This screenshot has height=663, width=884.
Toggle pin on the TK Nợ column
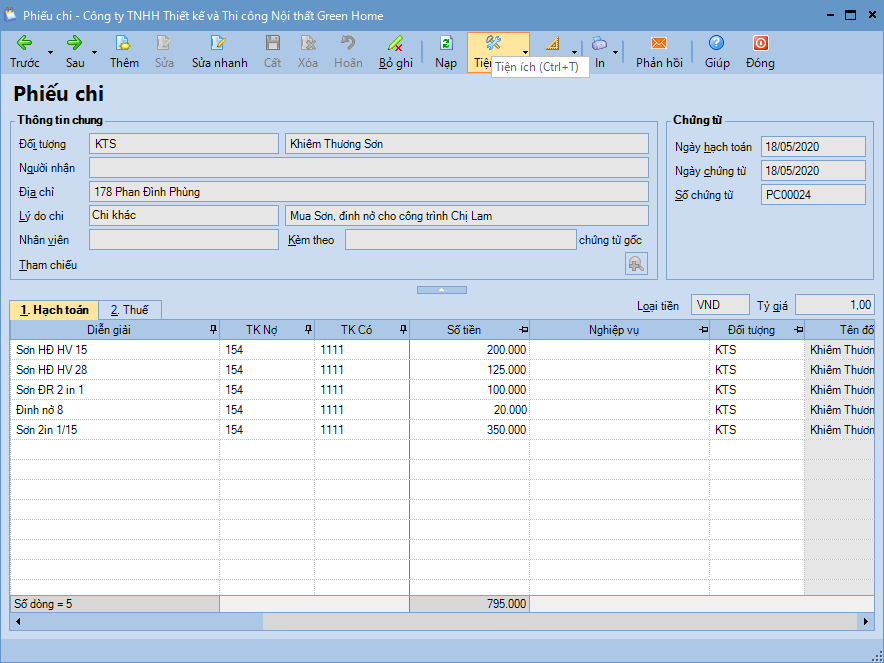point(308,329)
